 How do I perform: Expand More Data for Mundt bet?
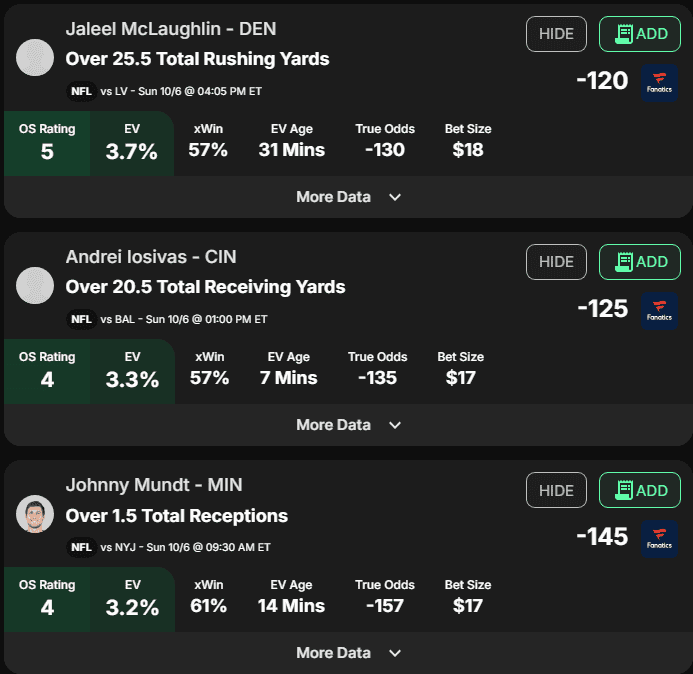pyautogui.click(x=347, y=653)
